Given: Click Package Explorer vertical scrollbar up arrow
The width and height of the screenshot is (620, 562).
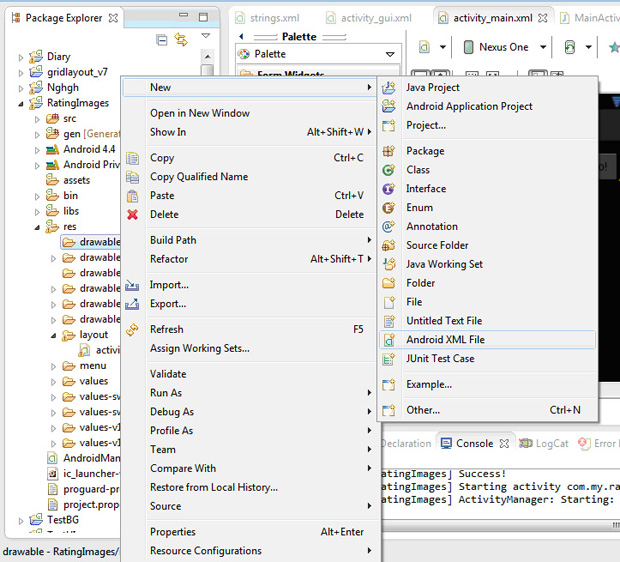Looking at the screenshot, I should tap(207, 57).
